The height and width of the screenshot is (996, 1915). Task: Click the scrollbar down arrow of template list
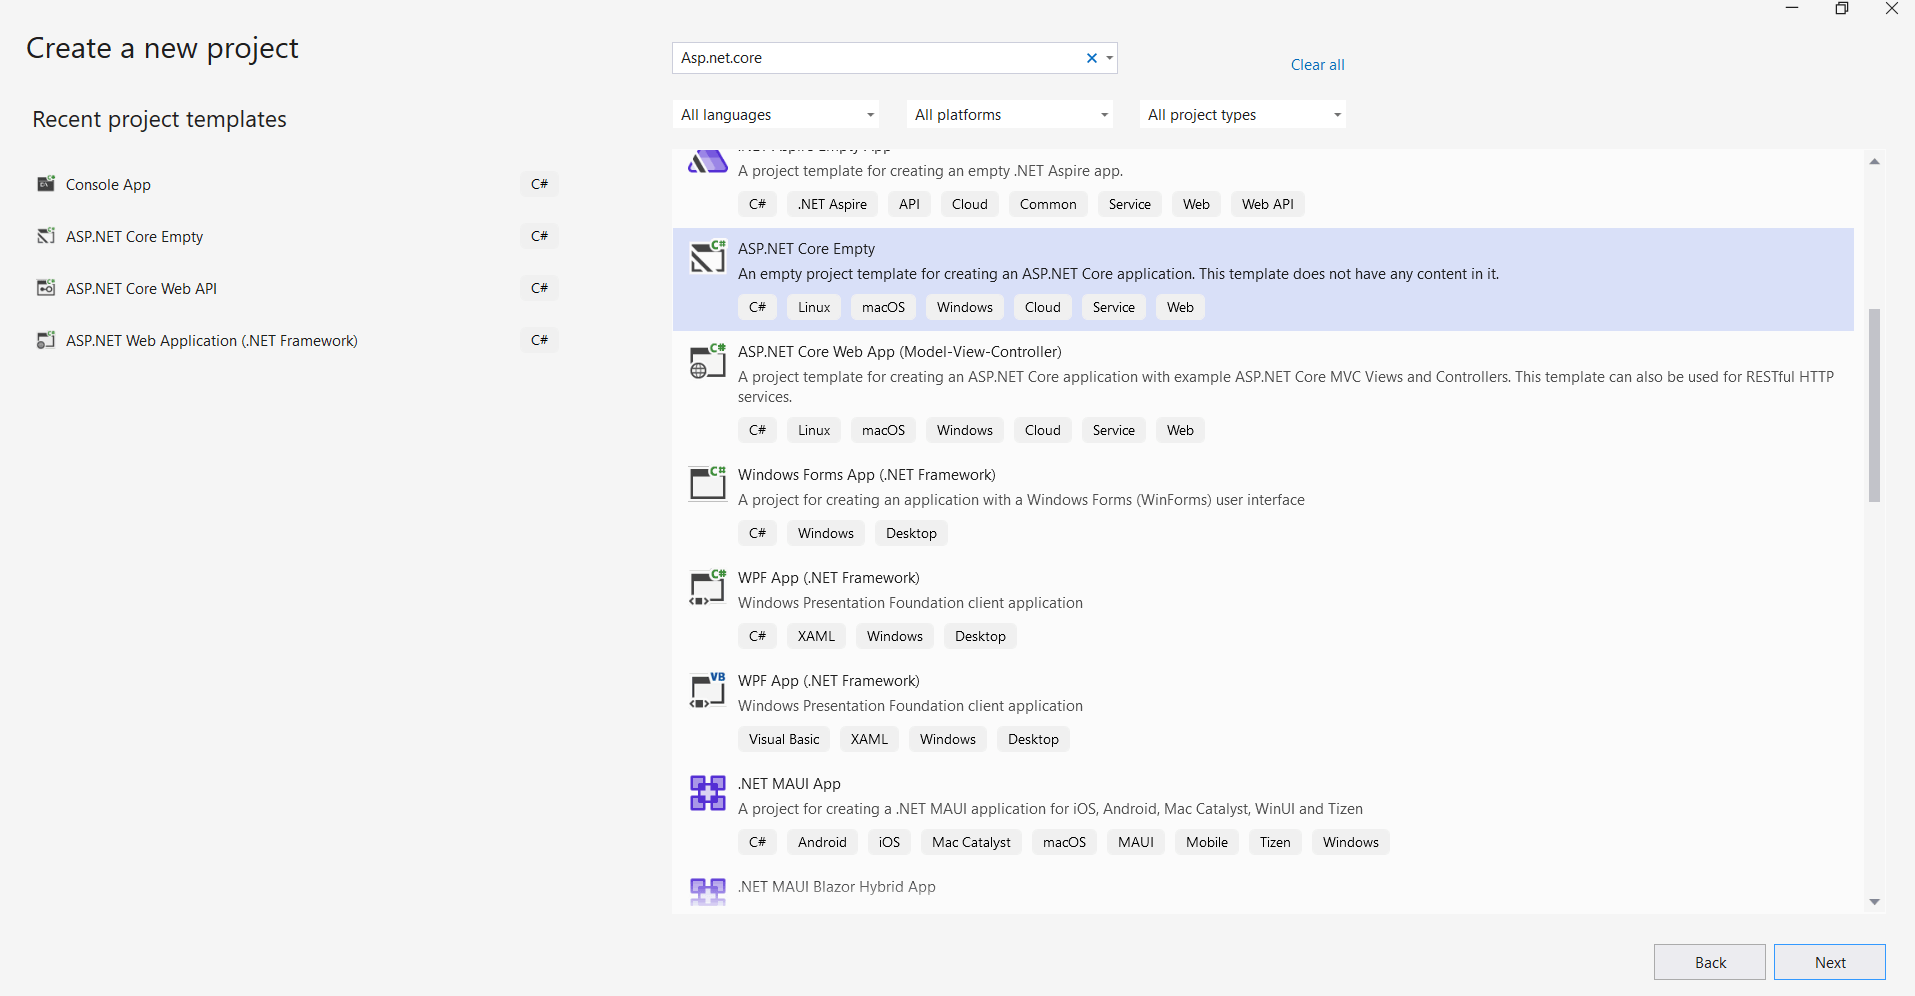[1875, 902]
